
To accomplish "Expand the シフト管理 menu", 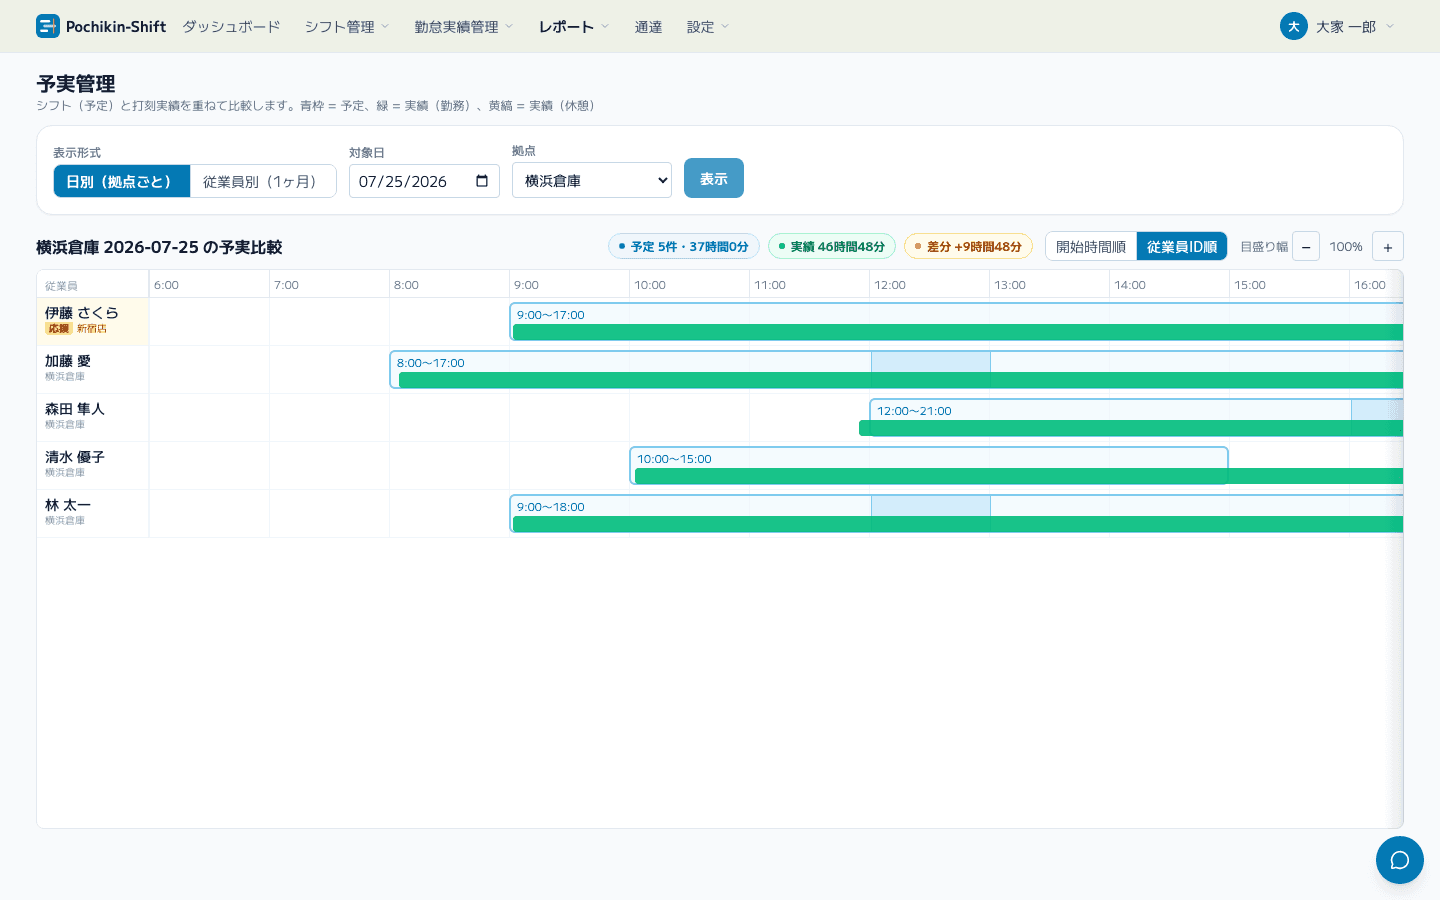I will pyautogui.click(x=347, y=27).
